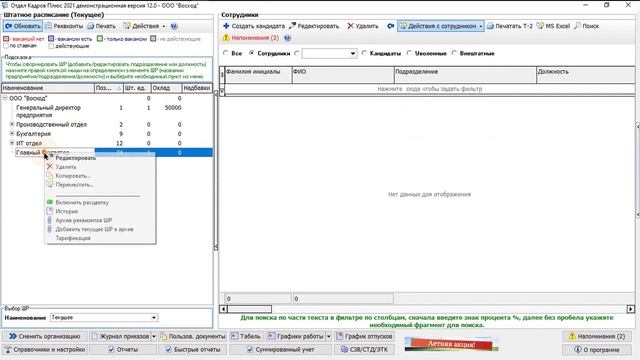Screen dimensions: 640x360
Task: Click the MS Excel export button
Action: [x=553, y=26]
